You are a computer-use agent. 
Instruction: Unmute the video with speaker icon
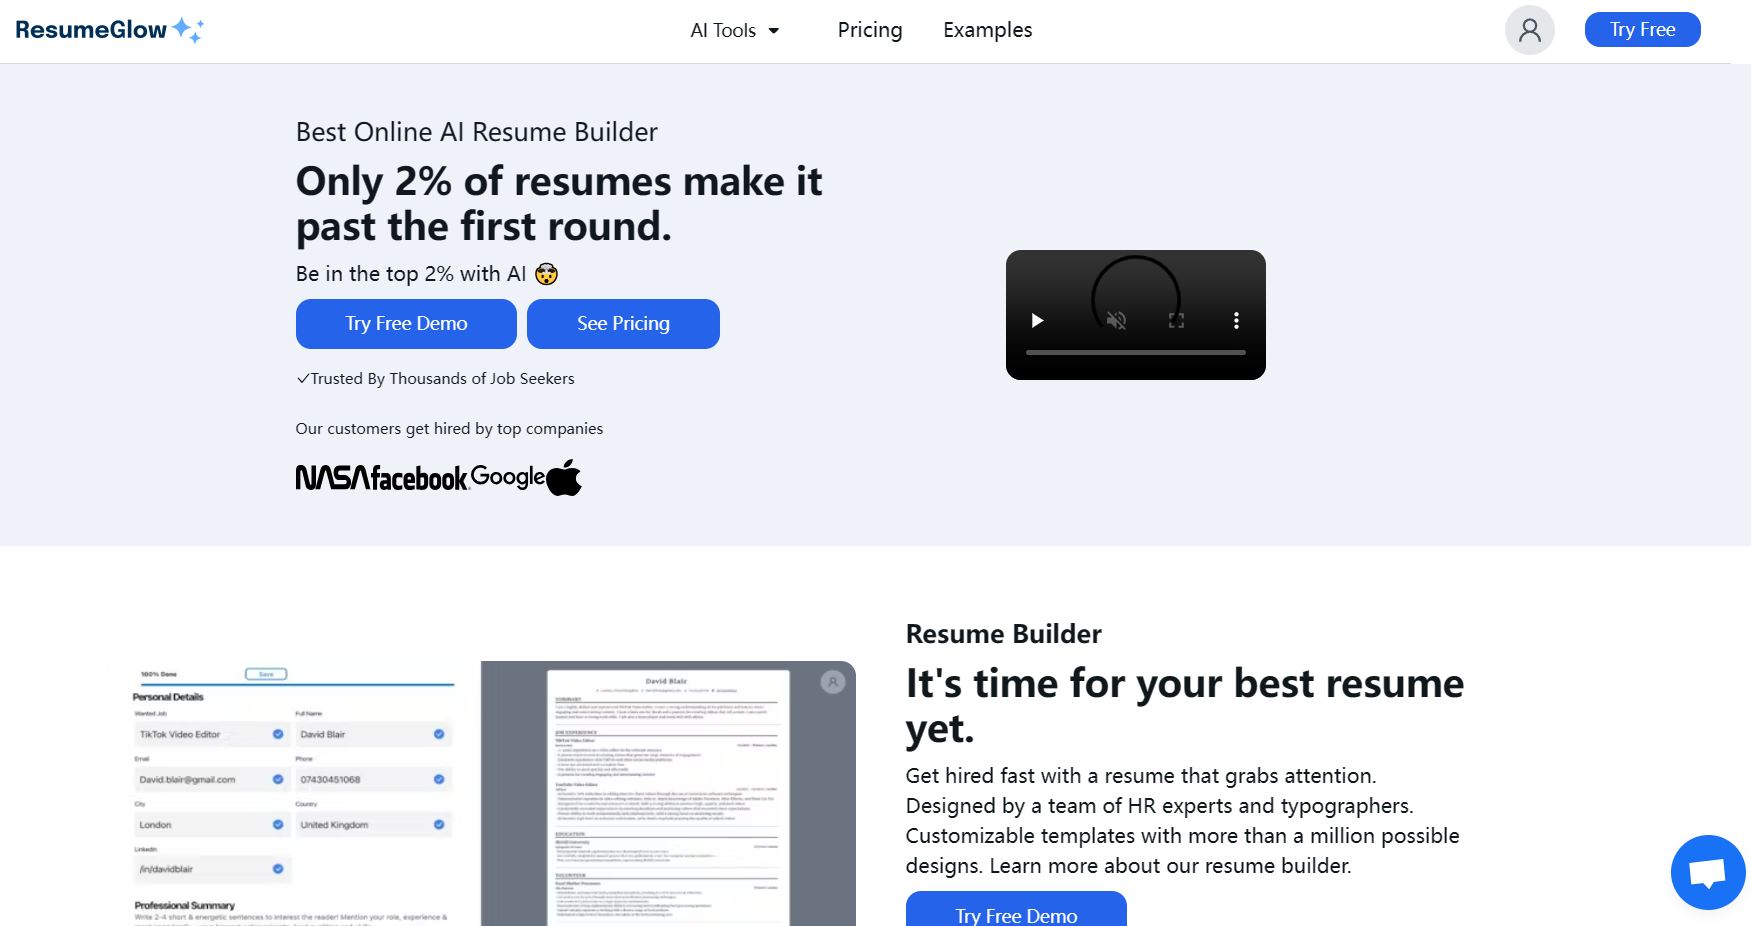point(1116,321)
